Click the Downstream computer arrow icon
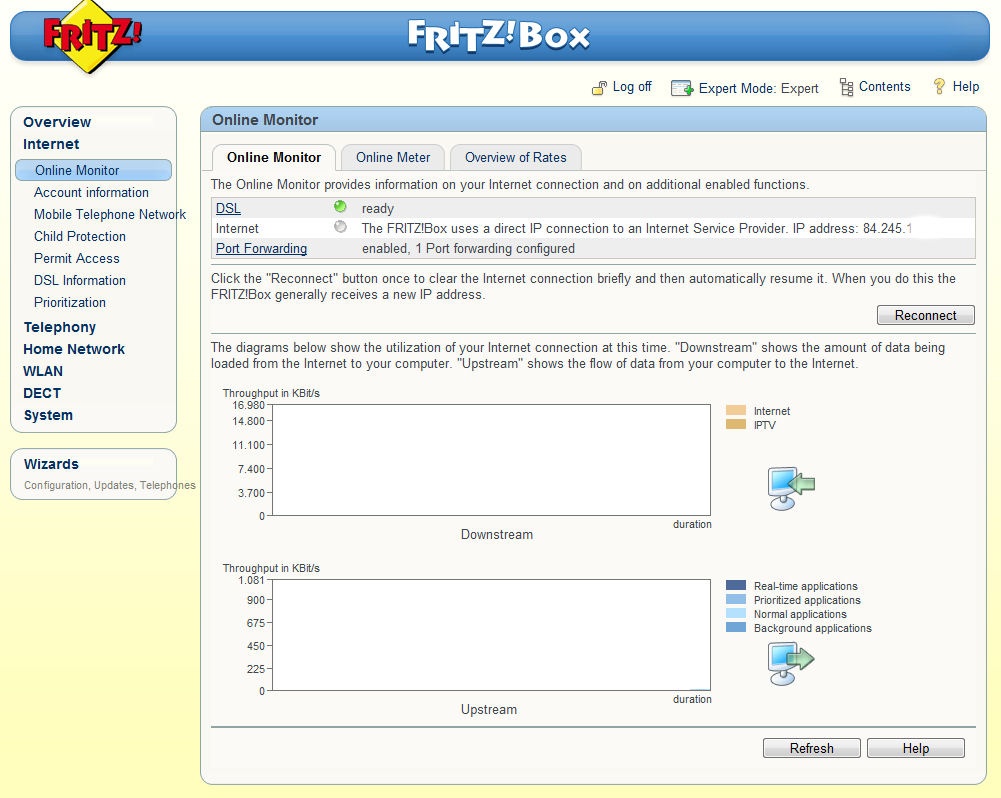The image size is (1001, 798). (x=791, y=488)
